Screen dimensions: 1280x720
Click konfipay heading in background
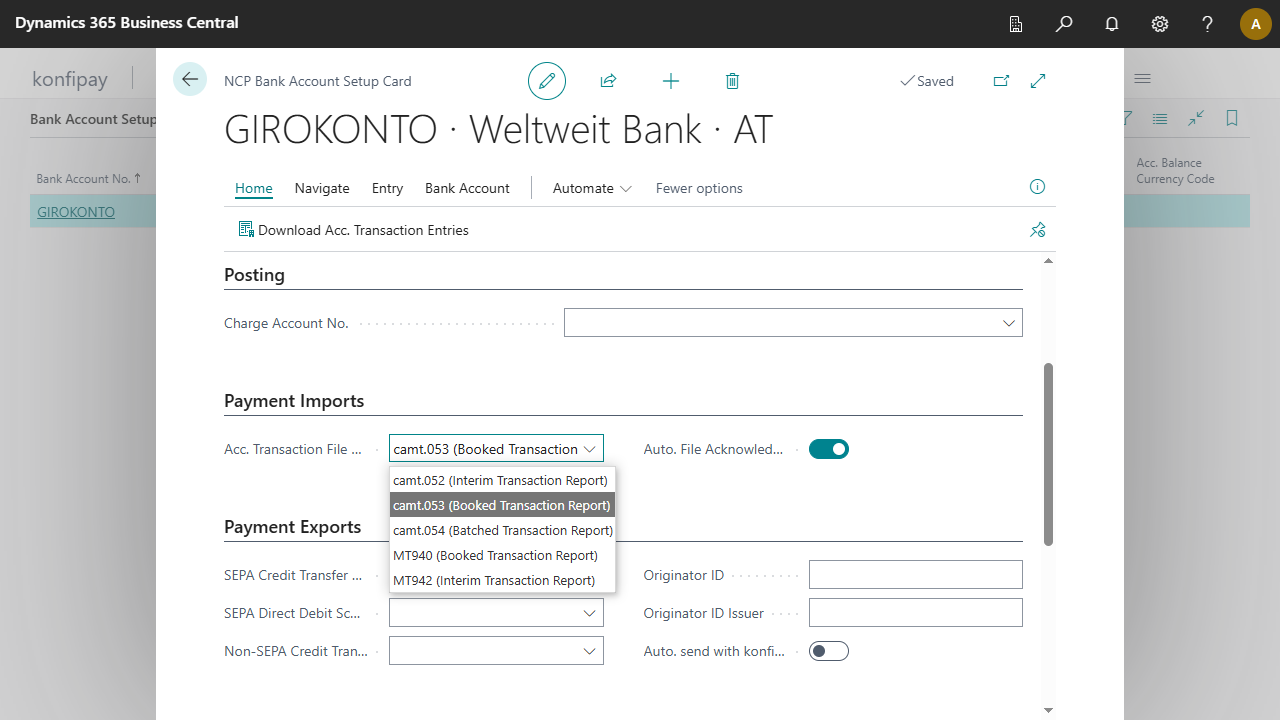pyautogui.click(x=70, y=78)
